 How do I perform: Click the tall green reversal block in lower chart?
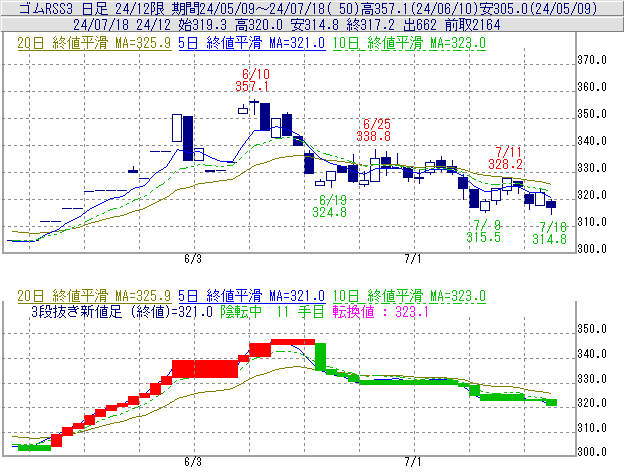point(320,357)
